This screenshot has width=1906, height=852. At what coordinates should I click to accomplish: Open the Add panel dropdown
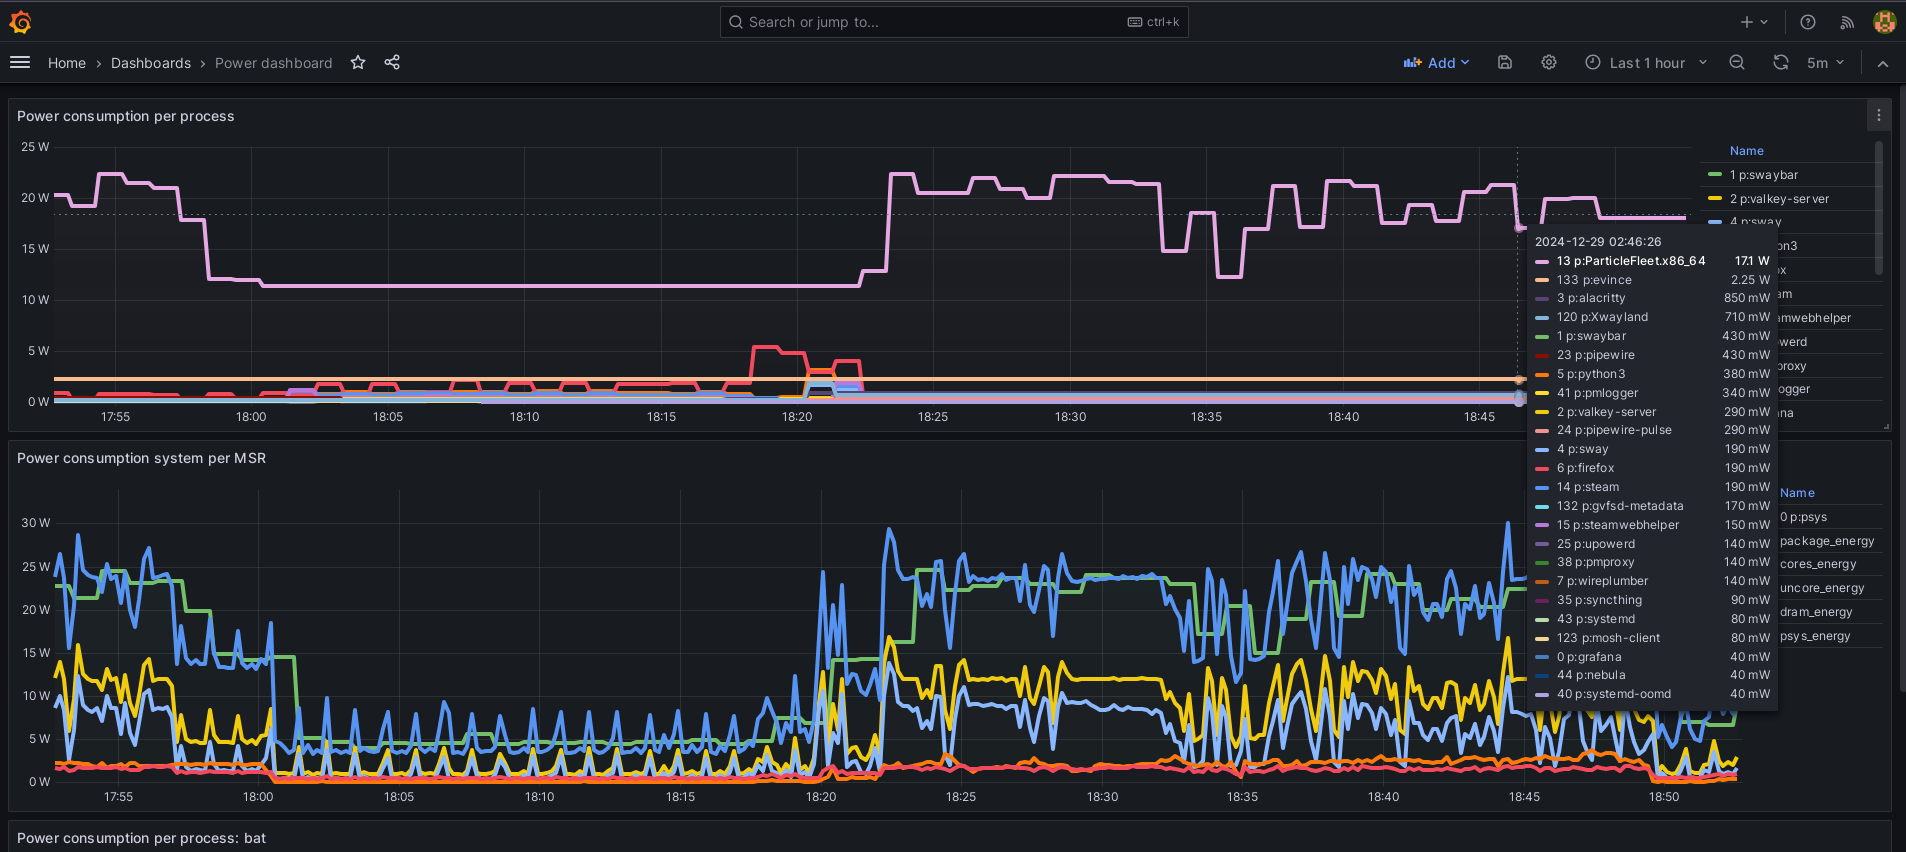click(1436, 62)
